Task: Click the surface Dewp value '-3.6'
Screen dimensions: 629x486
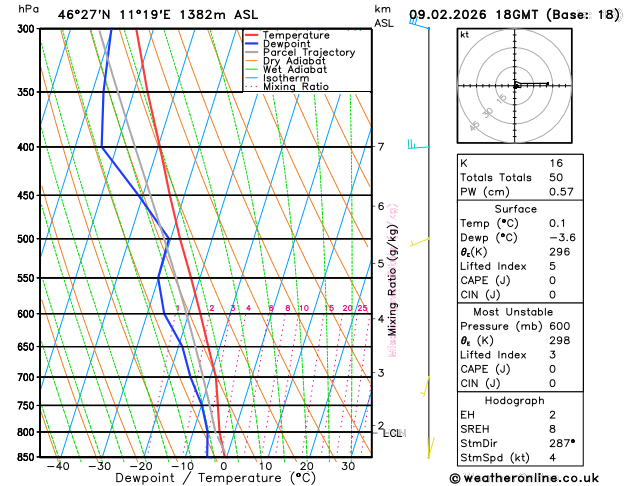Action: (x=562, y=238)
